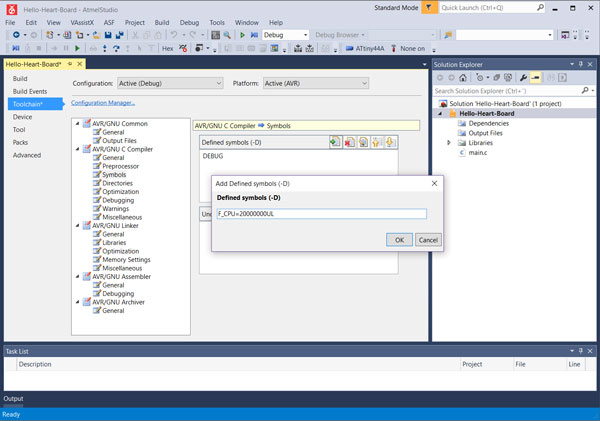Click Start Debugging and Break icon
600x421 pixels.
[254, 35]
